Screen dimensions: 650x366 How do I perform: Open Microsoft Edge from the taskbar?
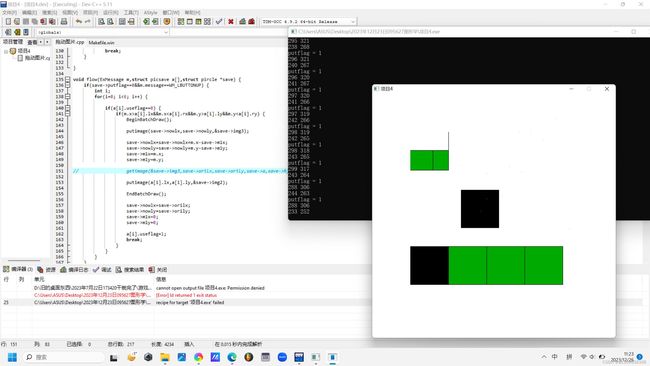pos(232,357)
